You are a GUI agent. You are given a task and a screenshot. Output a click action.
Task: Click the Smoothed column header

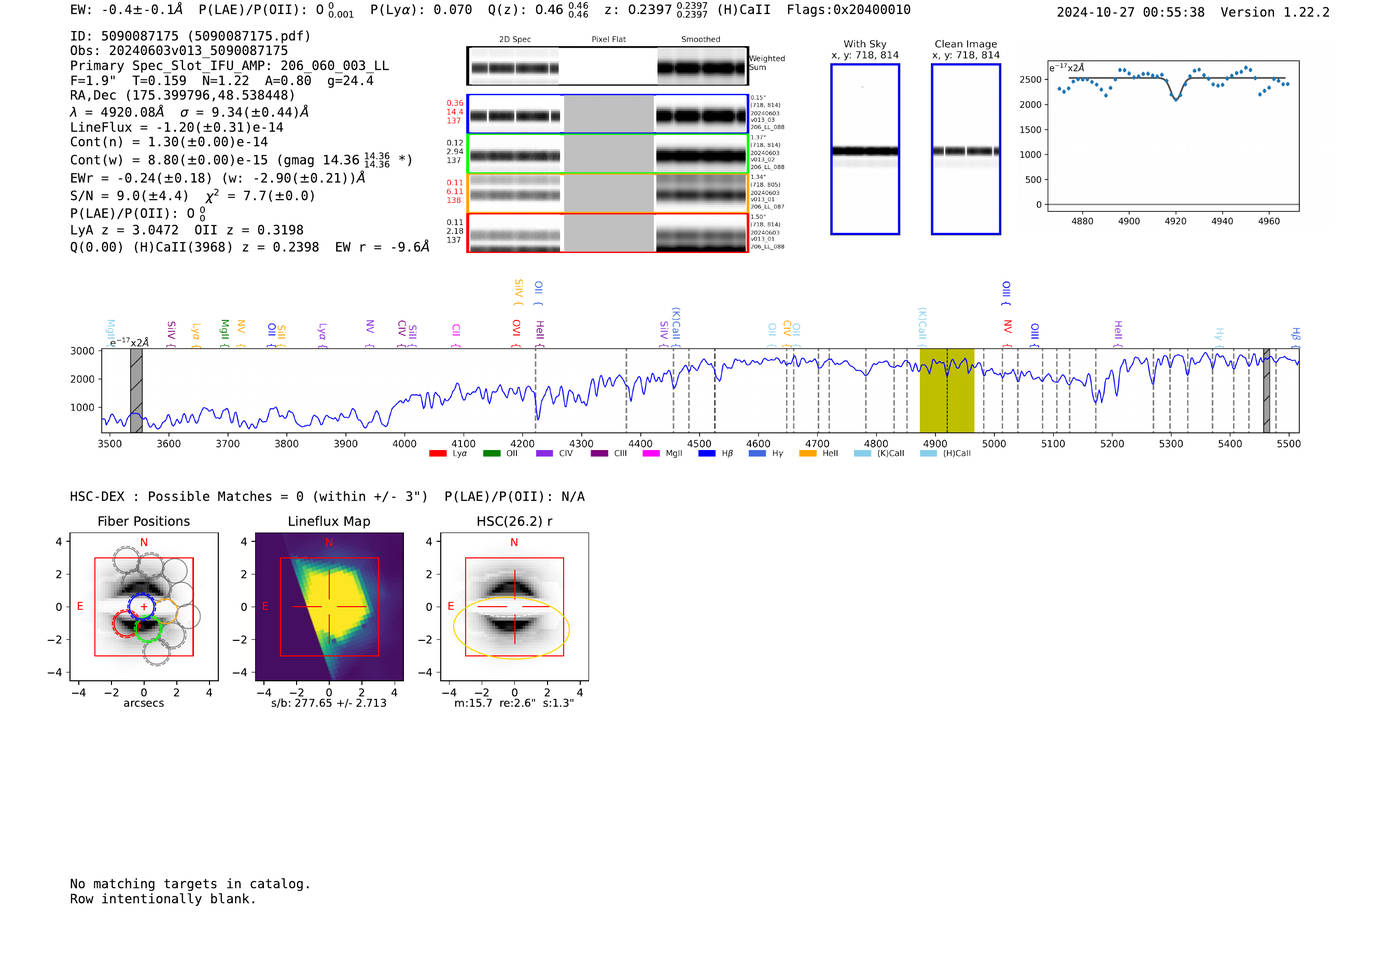click(x=700, y=39)
